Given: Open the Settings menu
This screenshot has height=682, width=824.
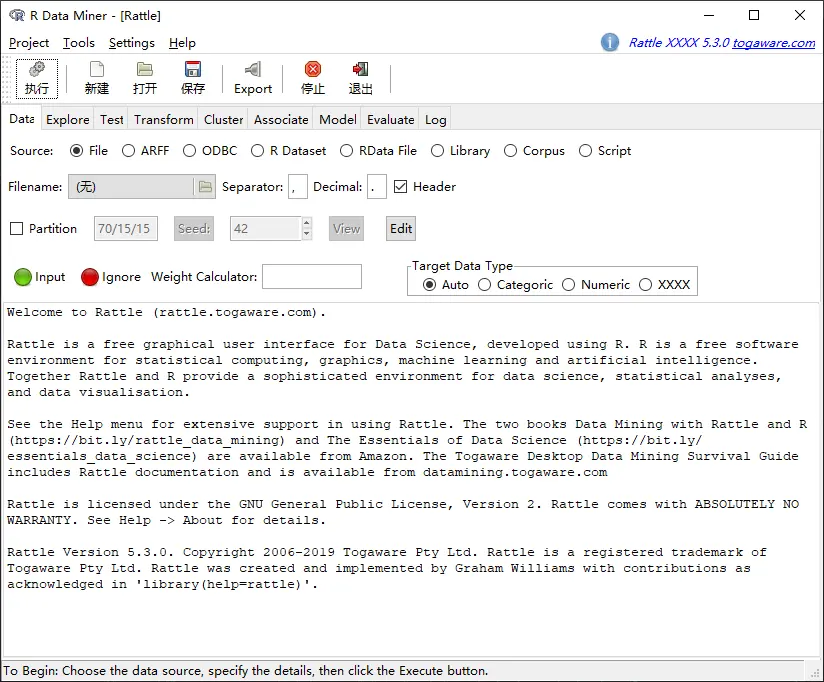Looking at the screenshot, I should tap(132, 43).
